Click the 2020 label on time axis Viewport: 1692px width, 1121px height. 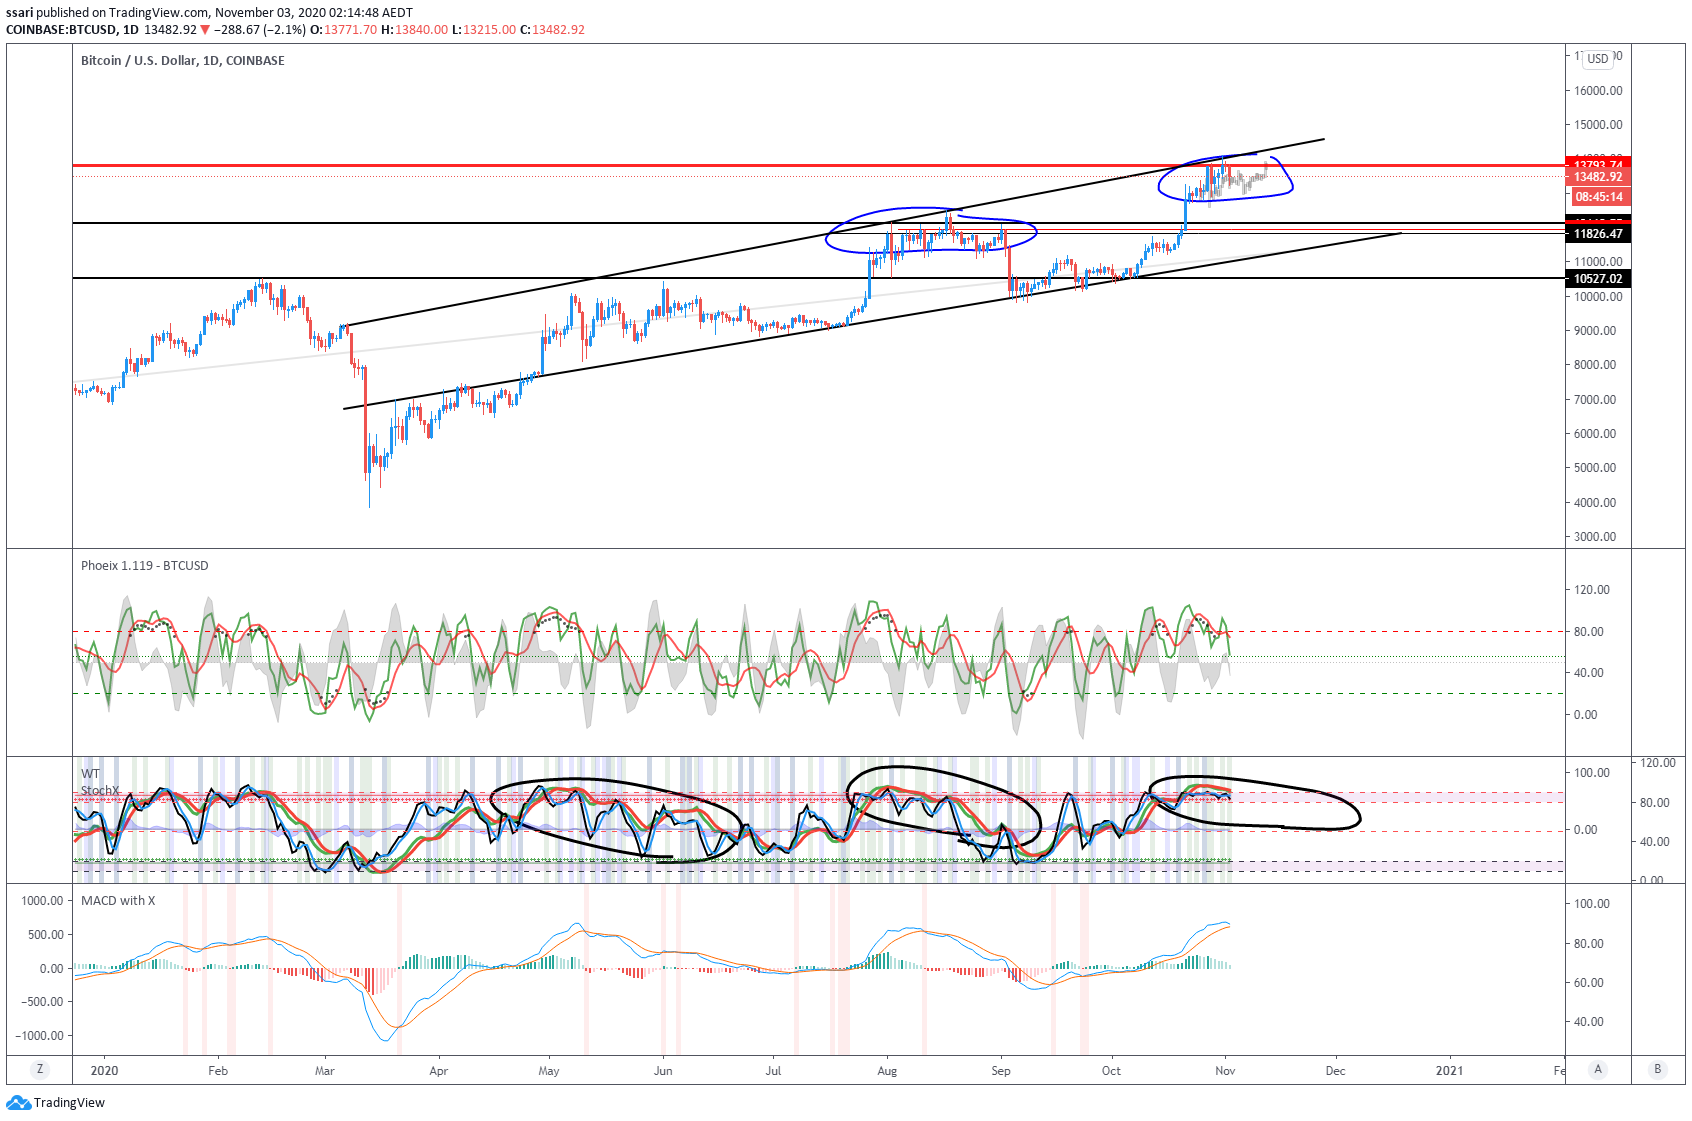click(104, 1070)
